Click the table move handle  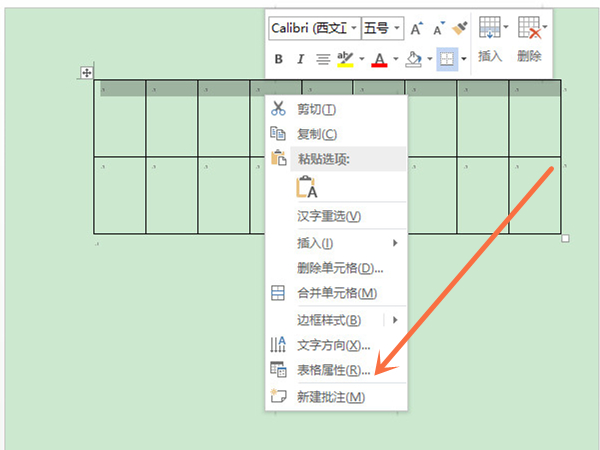87,73
